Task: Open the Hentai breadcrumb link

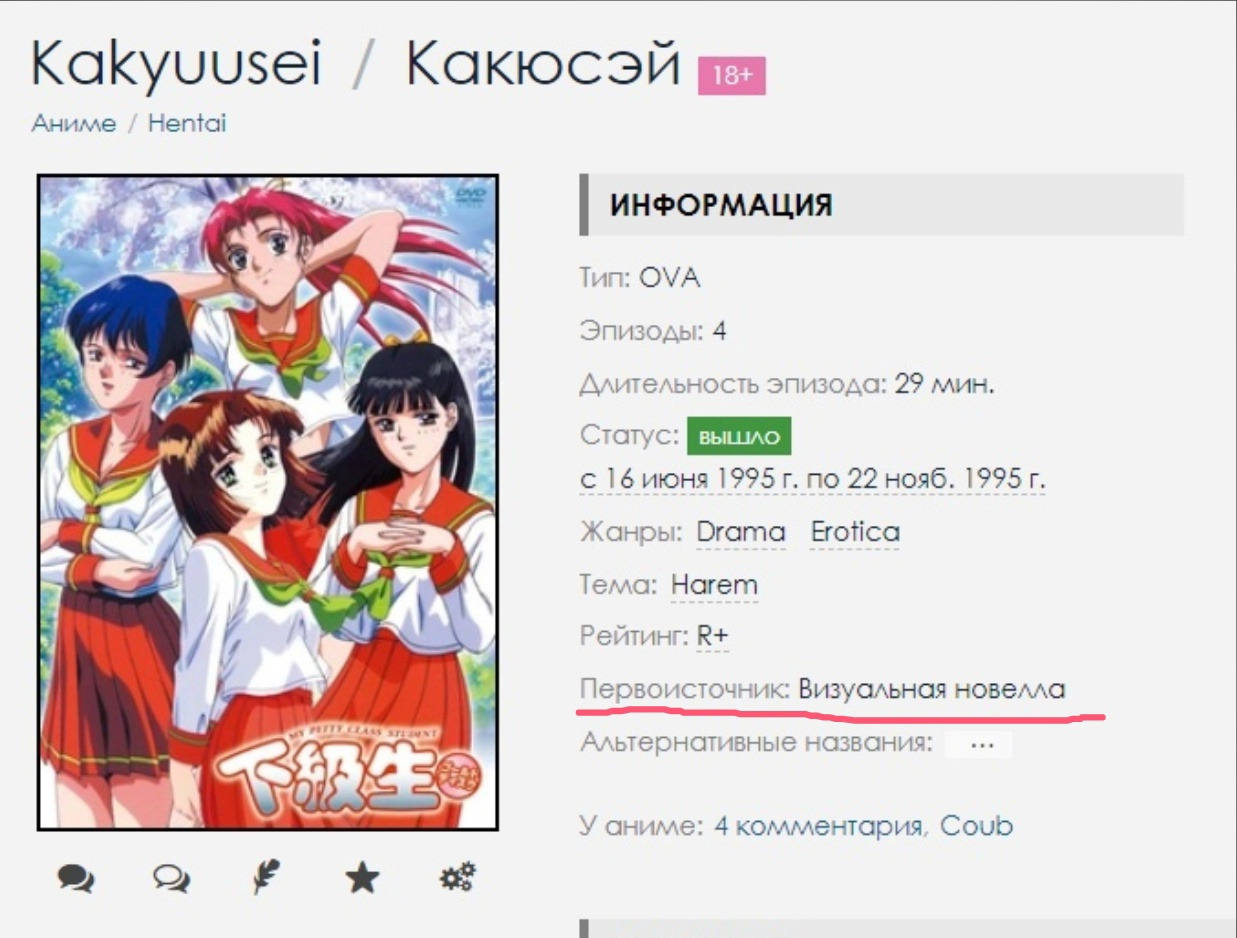Action: point(187,124)
